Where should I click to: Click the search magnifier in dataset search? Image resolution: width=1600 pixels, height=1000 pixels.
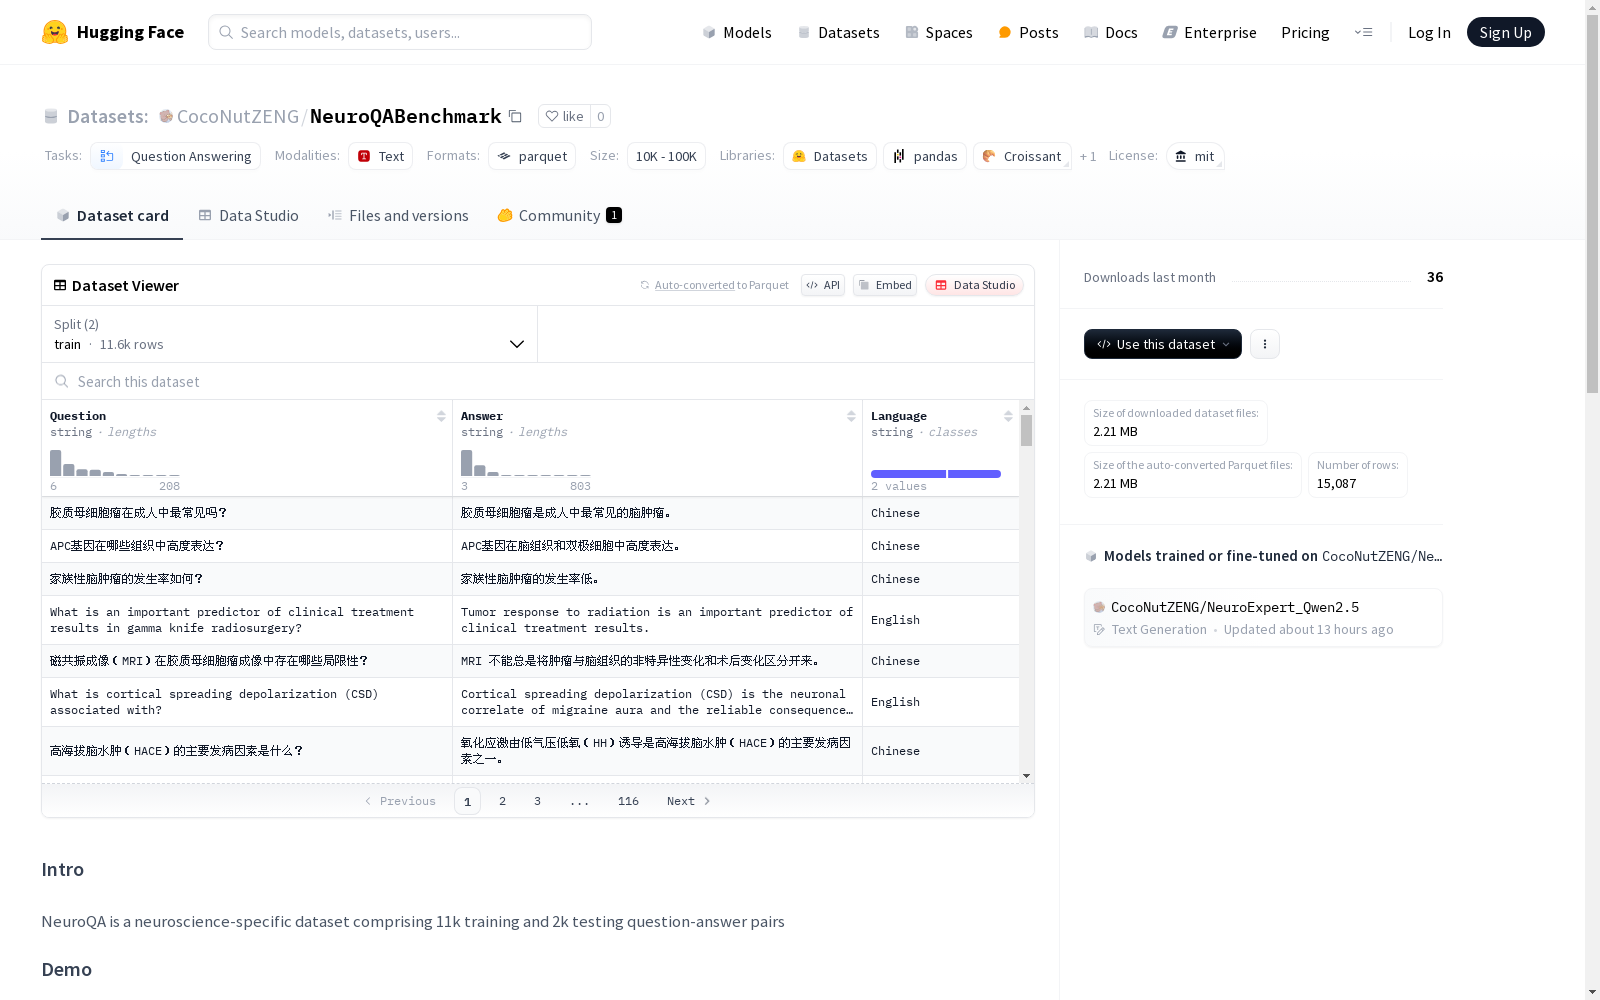[x=62, y=381]
